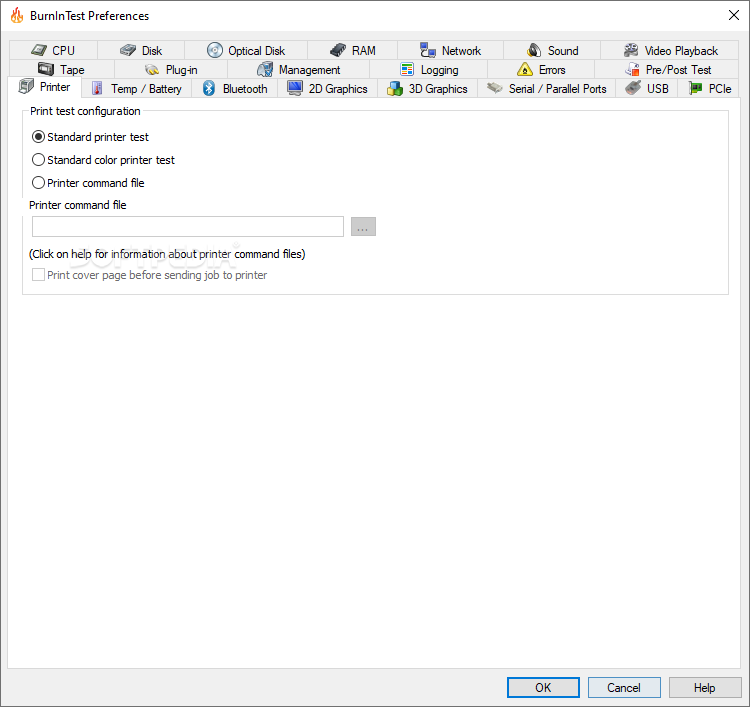Image resolution: width=750 pixels, height=707 pixels.
Task: Click the 3D Graphics cubes icon
Action: tap(395, 88)
